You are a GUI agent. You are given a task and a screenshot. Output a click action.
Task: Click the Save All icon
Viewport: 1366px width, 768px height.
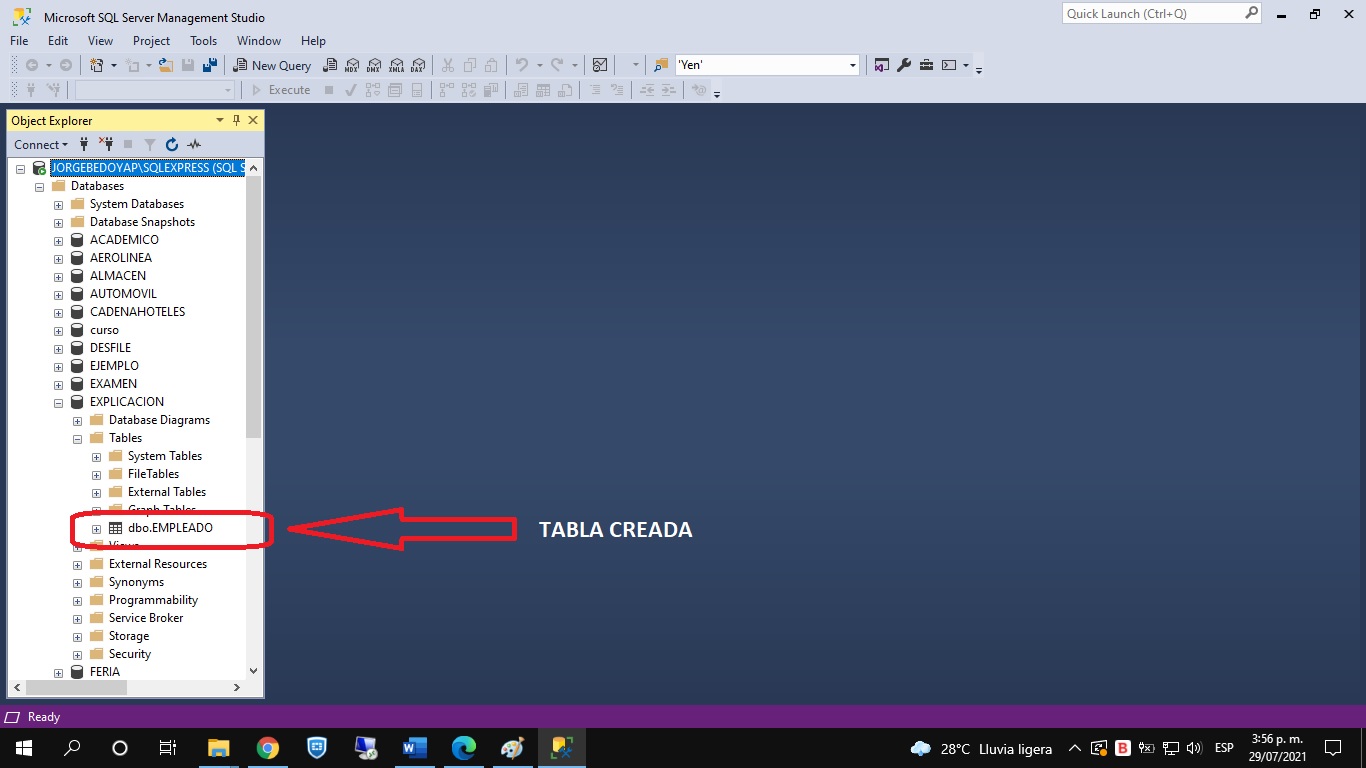click(x=210, y=65)
